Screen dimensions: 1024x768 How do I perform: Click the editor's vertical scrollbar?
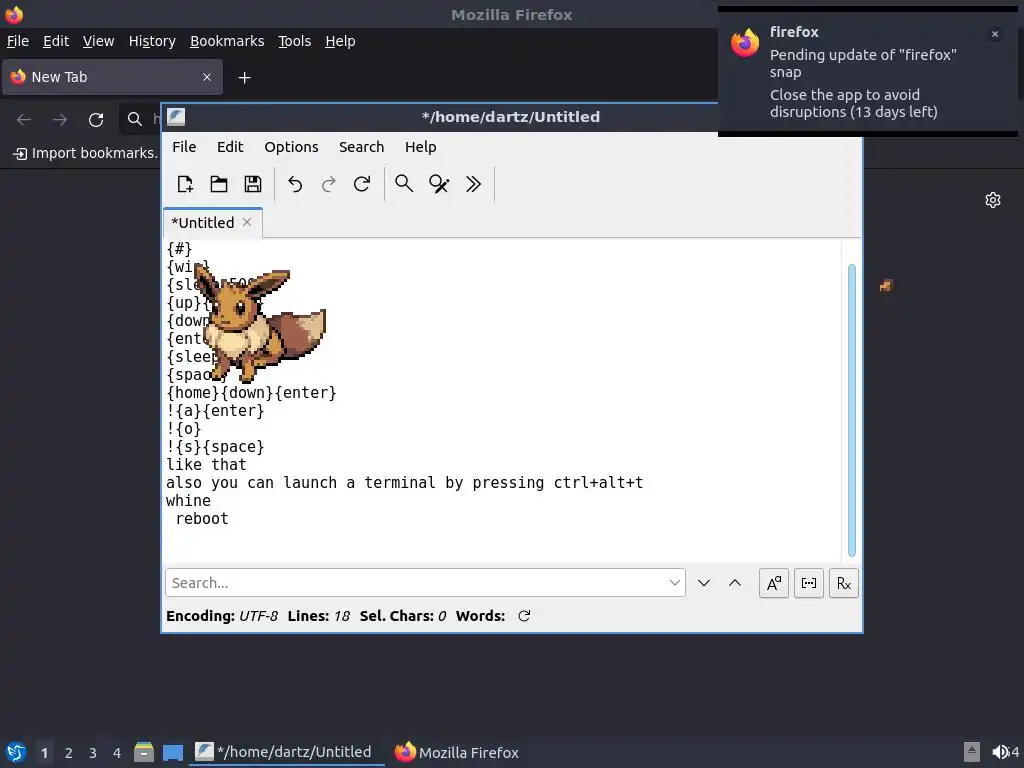[852, 410]
